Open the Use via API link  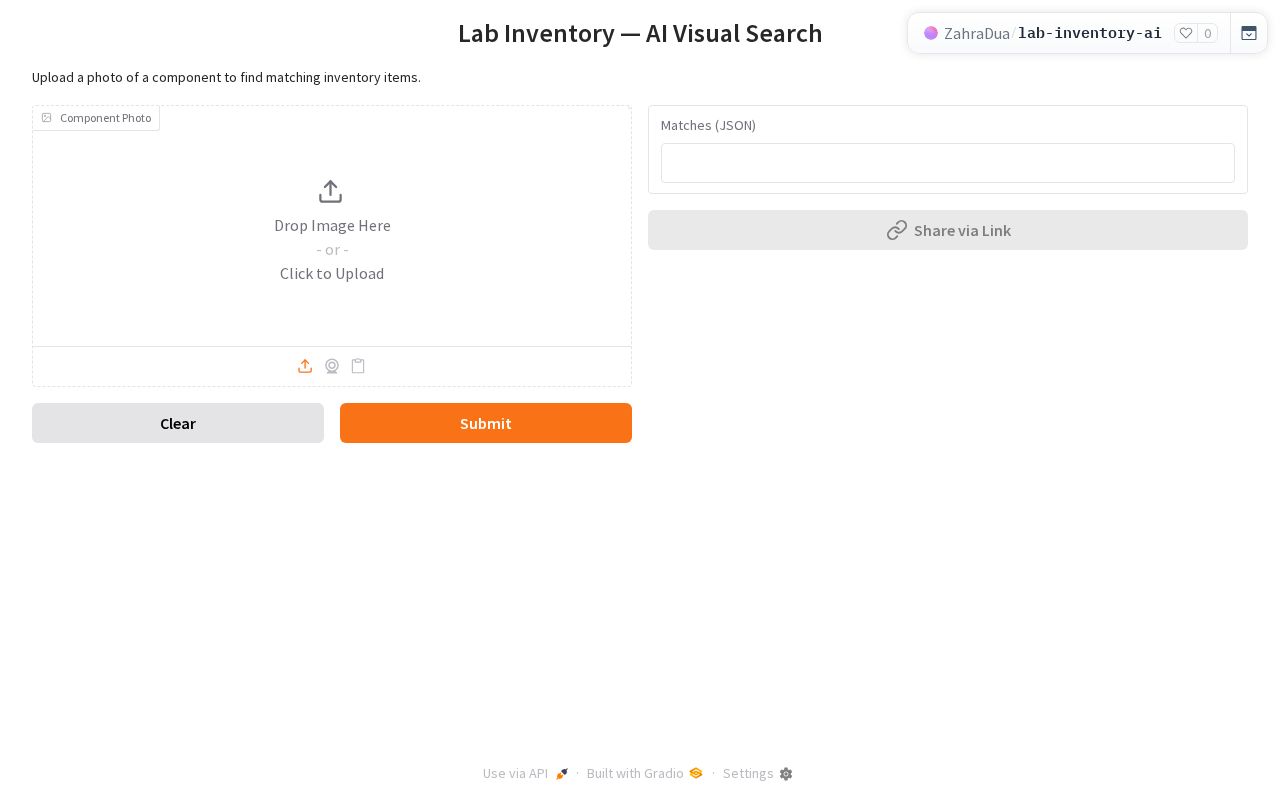526,773
